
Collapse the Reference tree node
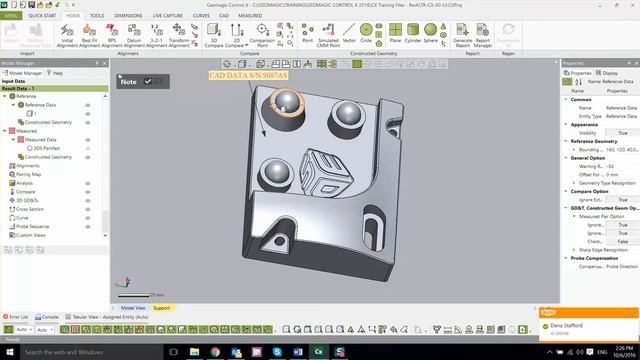pos(5,96)
